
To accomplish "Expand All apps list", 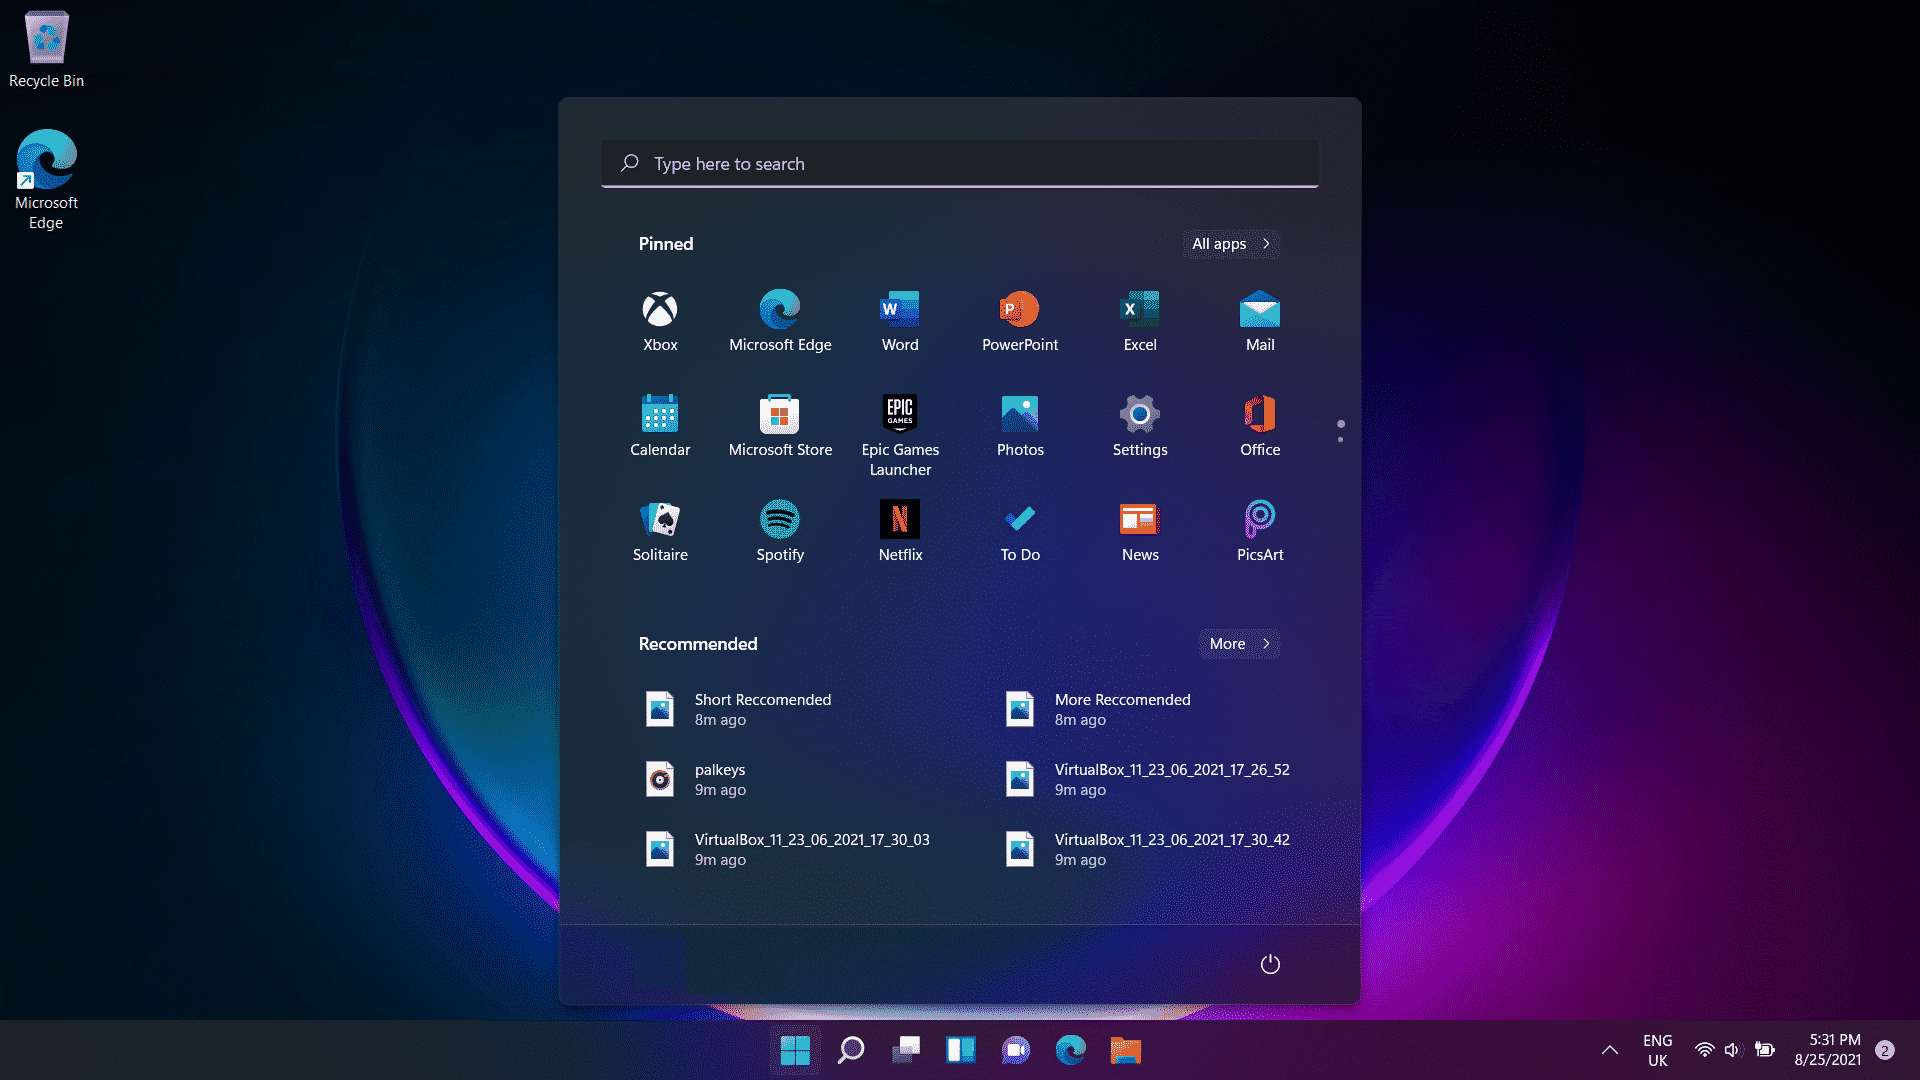I will 1228,243.
